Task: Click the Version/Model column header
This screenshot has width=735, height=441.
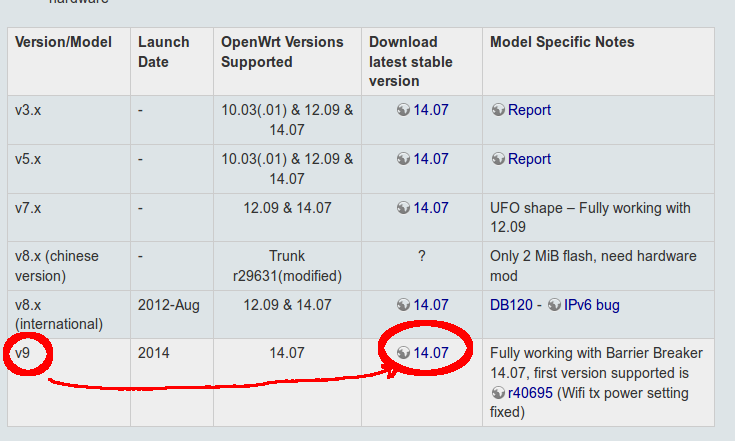Action: (x=60, y=42)
